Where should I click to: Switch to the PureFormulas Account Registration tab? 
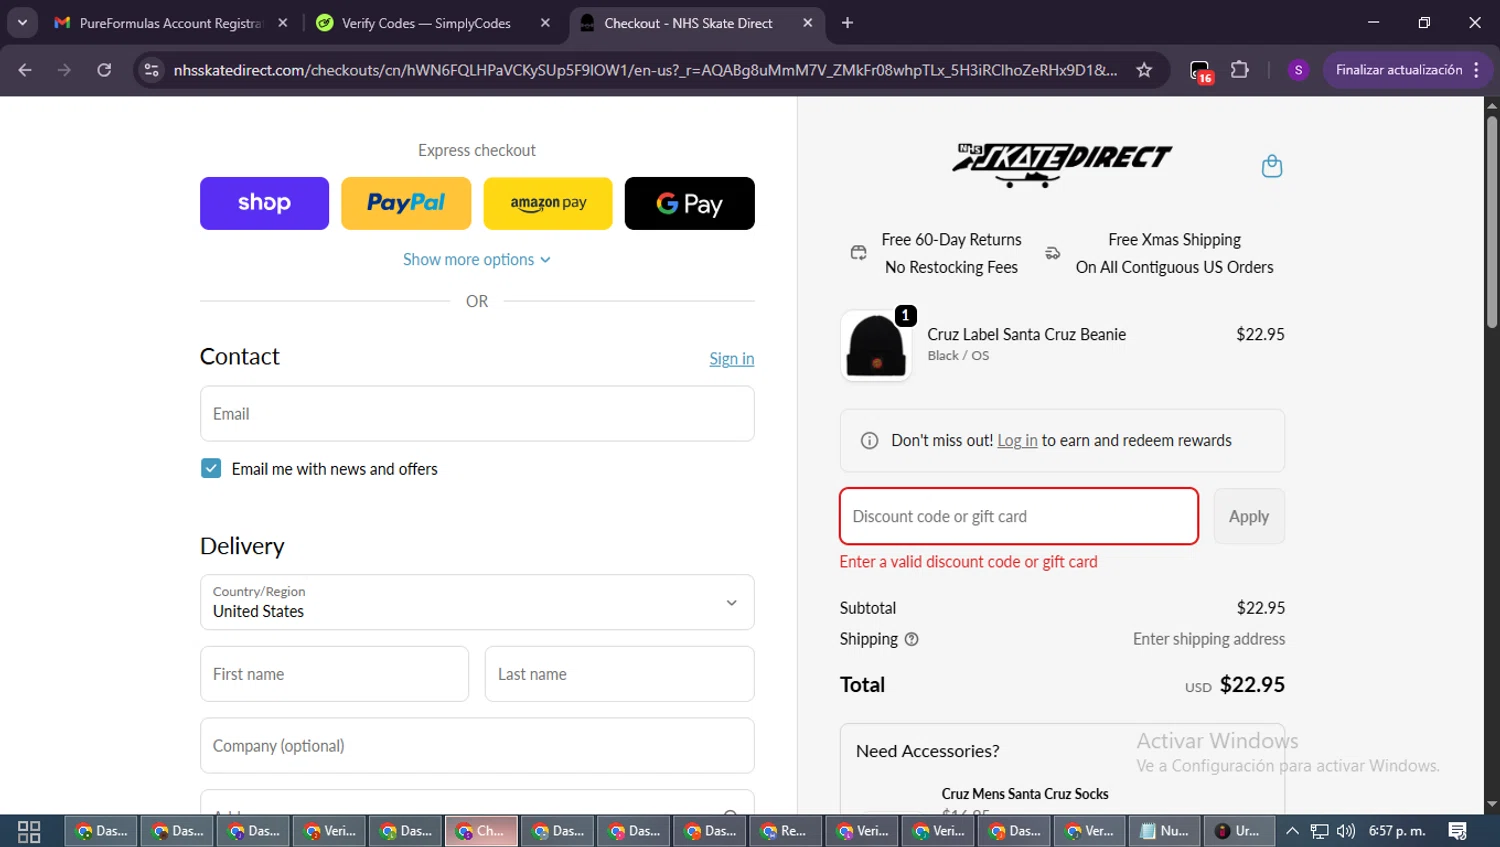click(x=172, y=23)
